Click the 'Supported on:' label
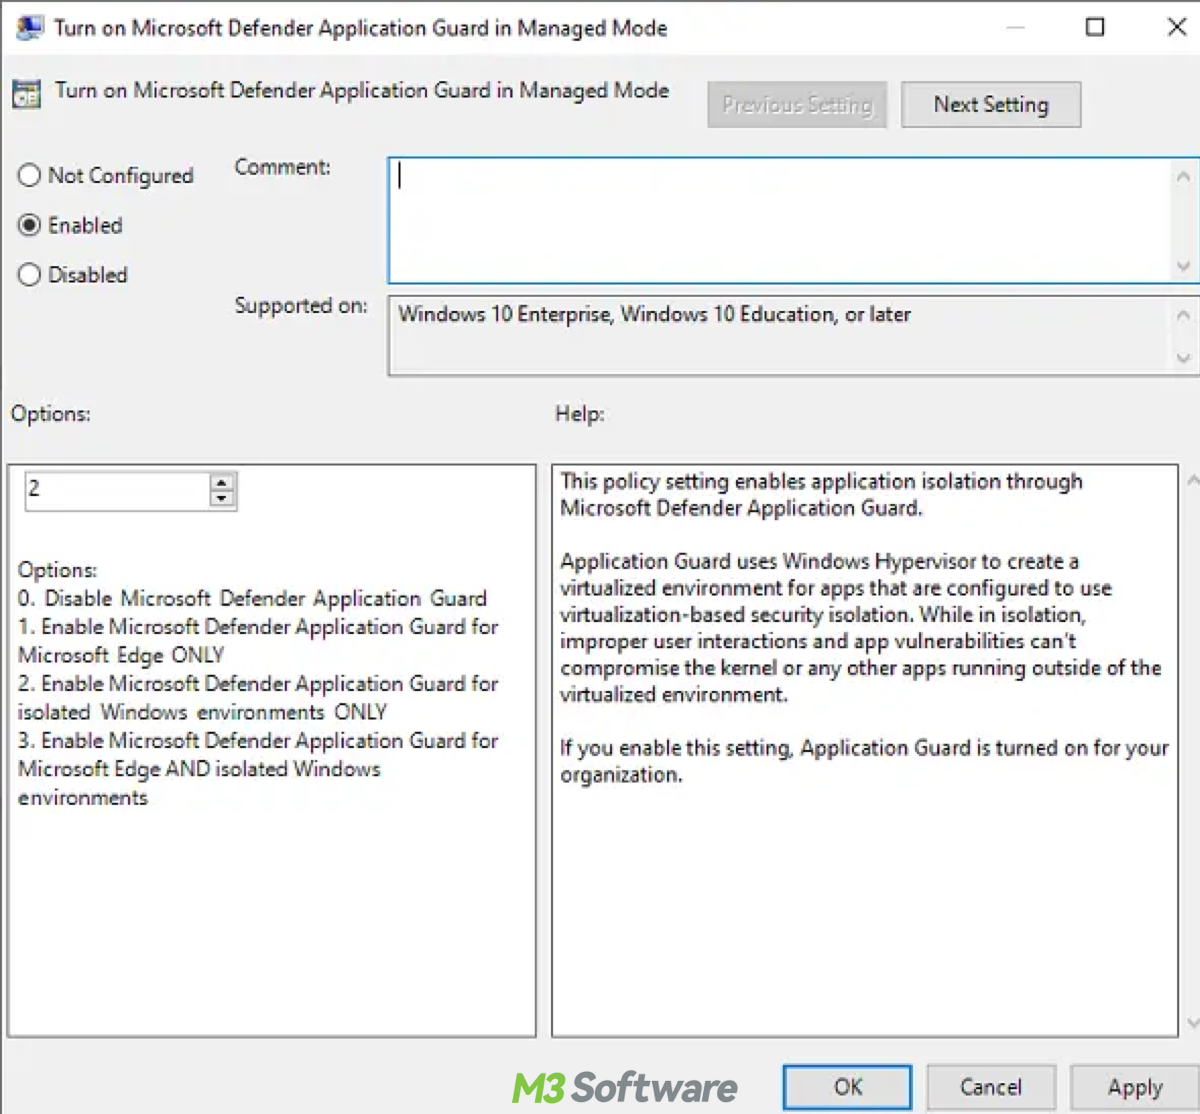This screenshot has height=1114, width=1200. [x=301, y=306]
